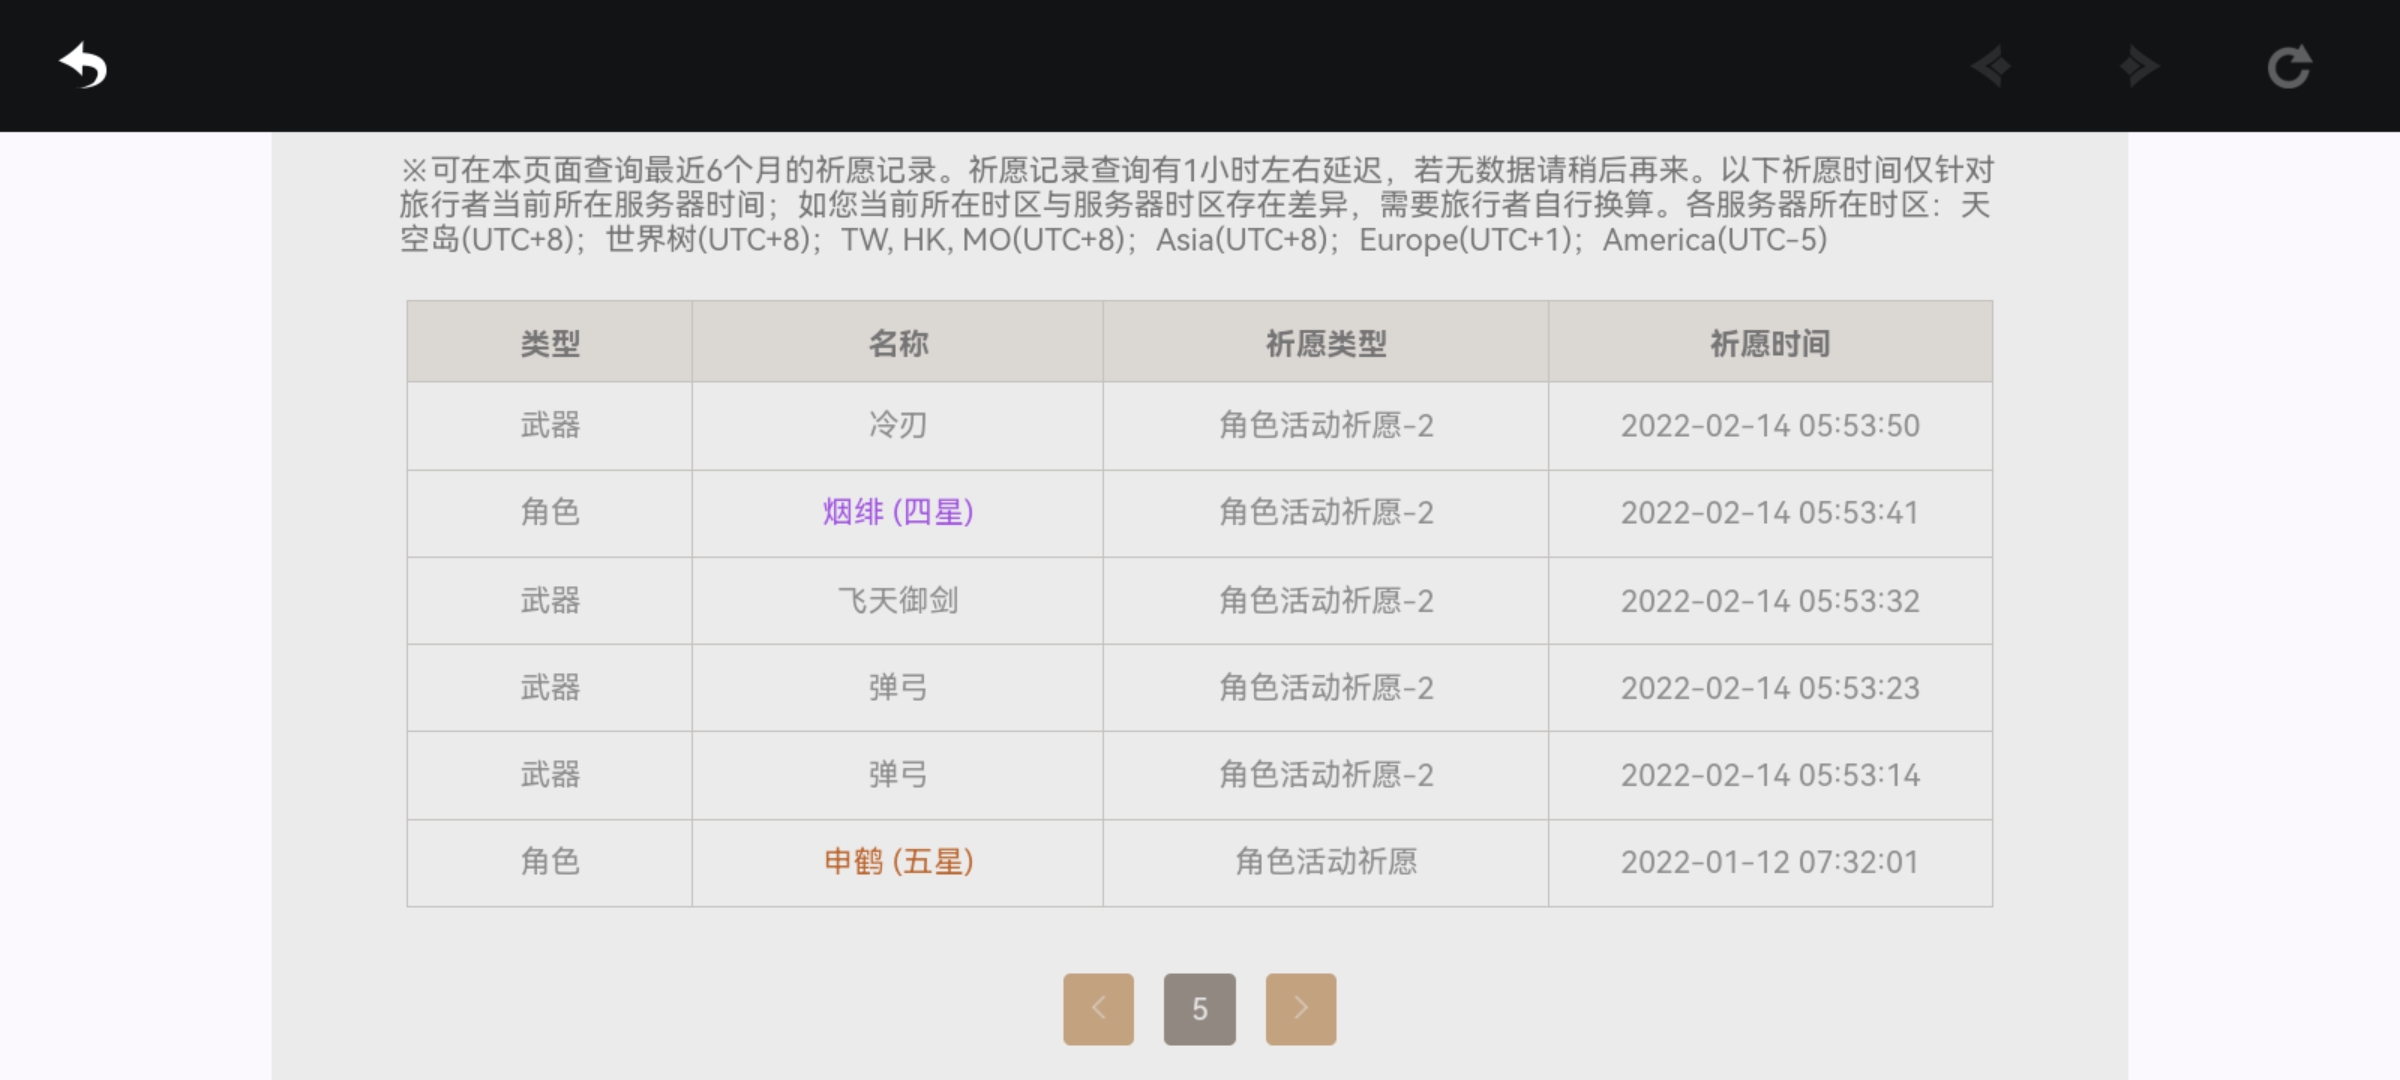Click 角色活动祈愿-2 in the 冷刃 row
The height and width of the screenshot is (1080, 2400).
(x=1326, y=425)
